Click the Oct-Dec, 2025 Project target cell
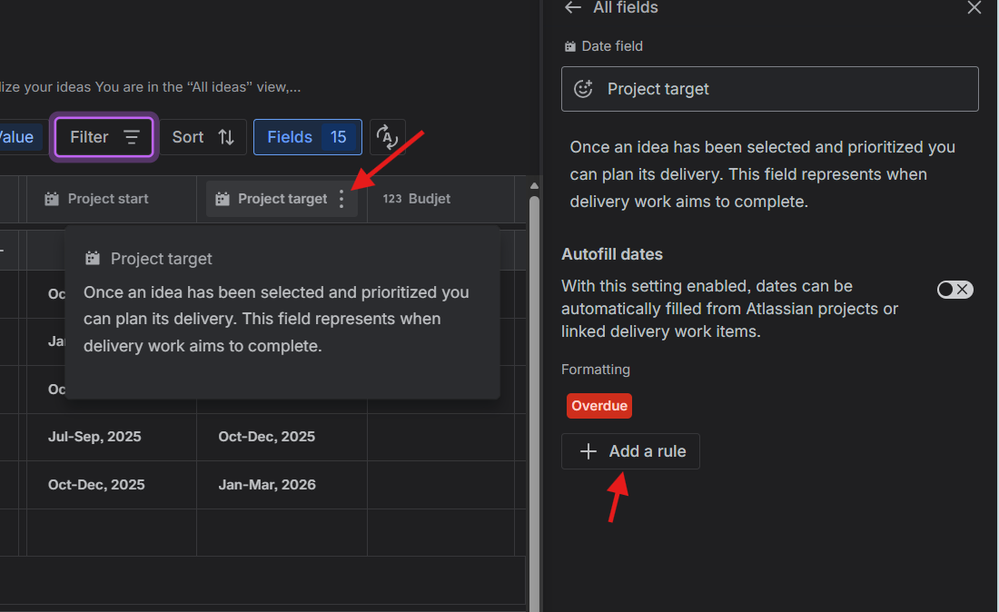The width and height of the screenshot is (999, 612). [x=282, y=437]
